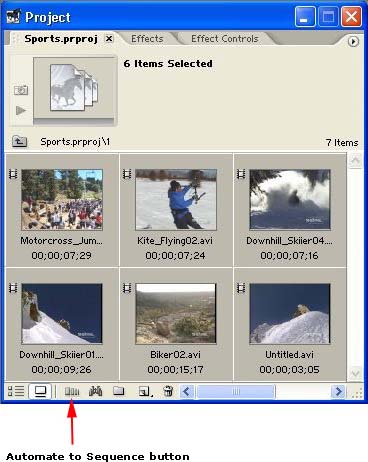
Task: Select the Downhill_Skiier01 clip thumbnail
Action: pyautogui.click(x=62, y=313)
